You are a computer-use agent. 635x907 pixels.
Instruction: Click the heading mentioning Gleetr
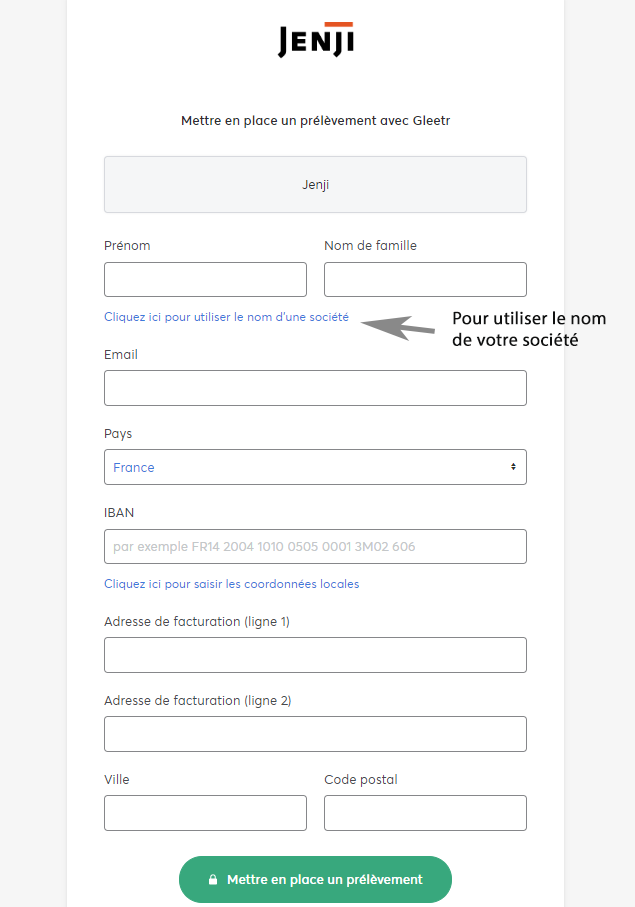[315, 121]
